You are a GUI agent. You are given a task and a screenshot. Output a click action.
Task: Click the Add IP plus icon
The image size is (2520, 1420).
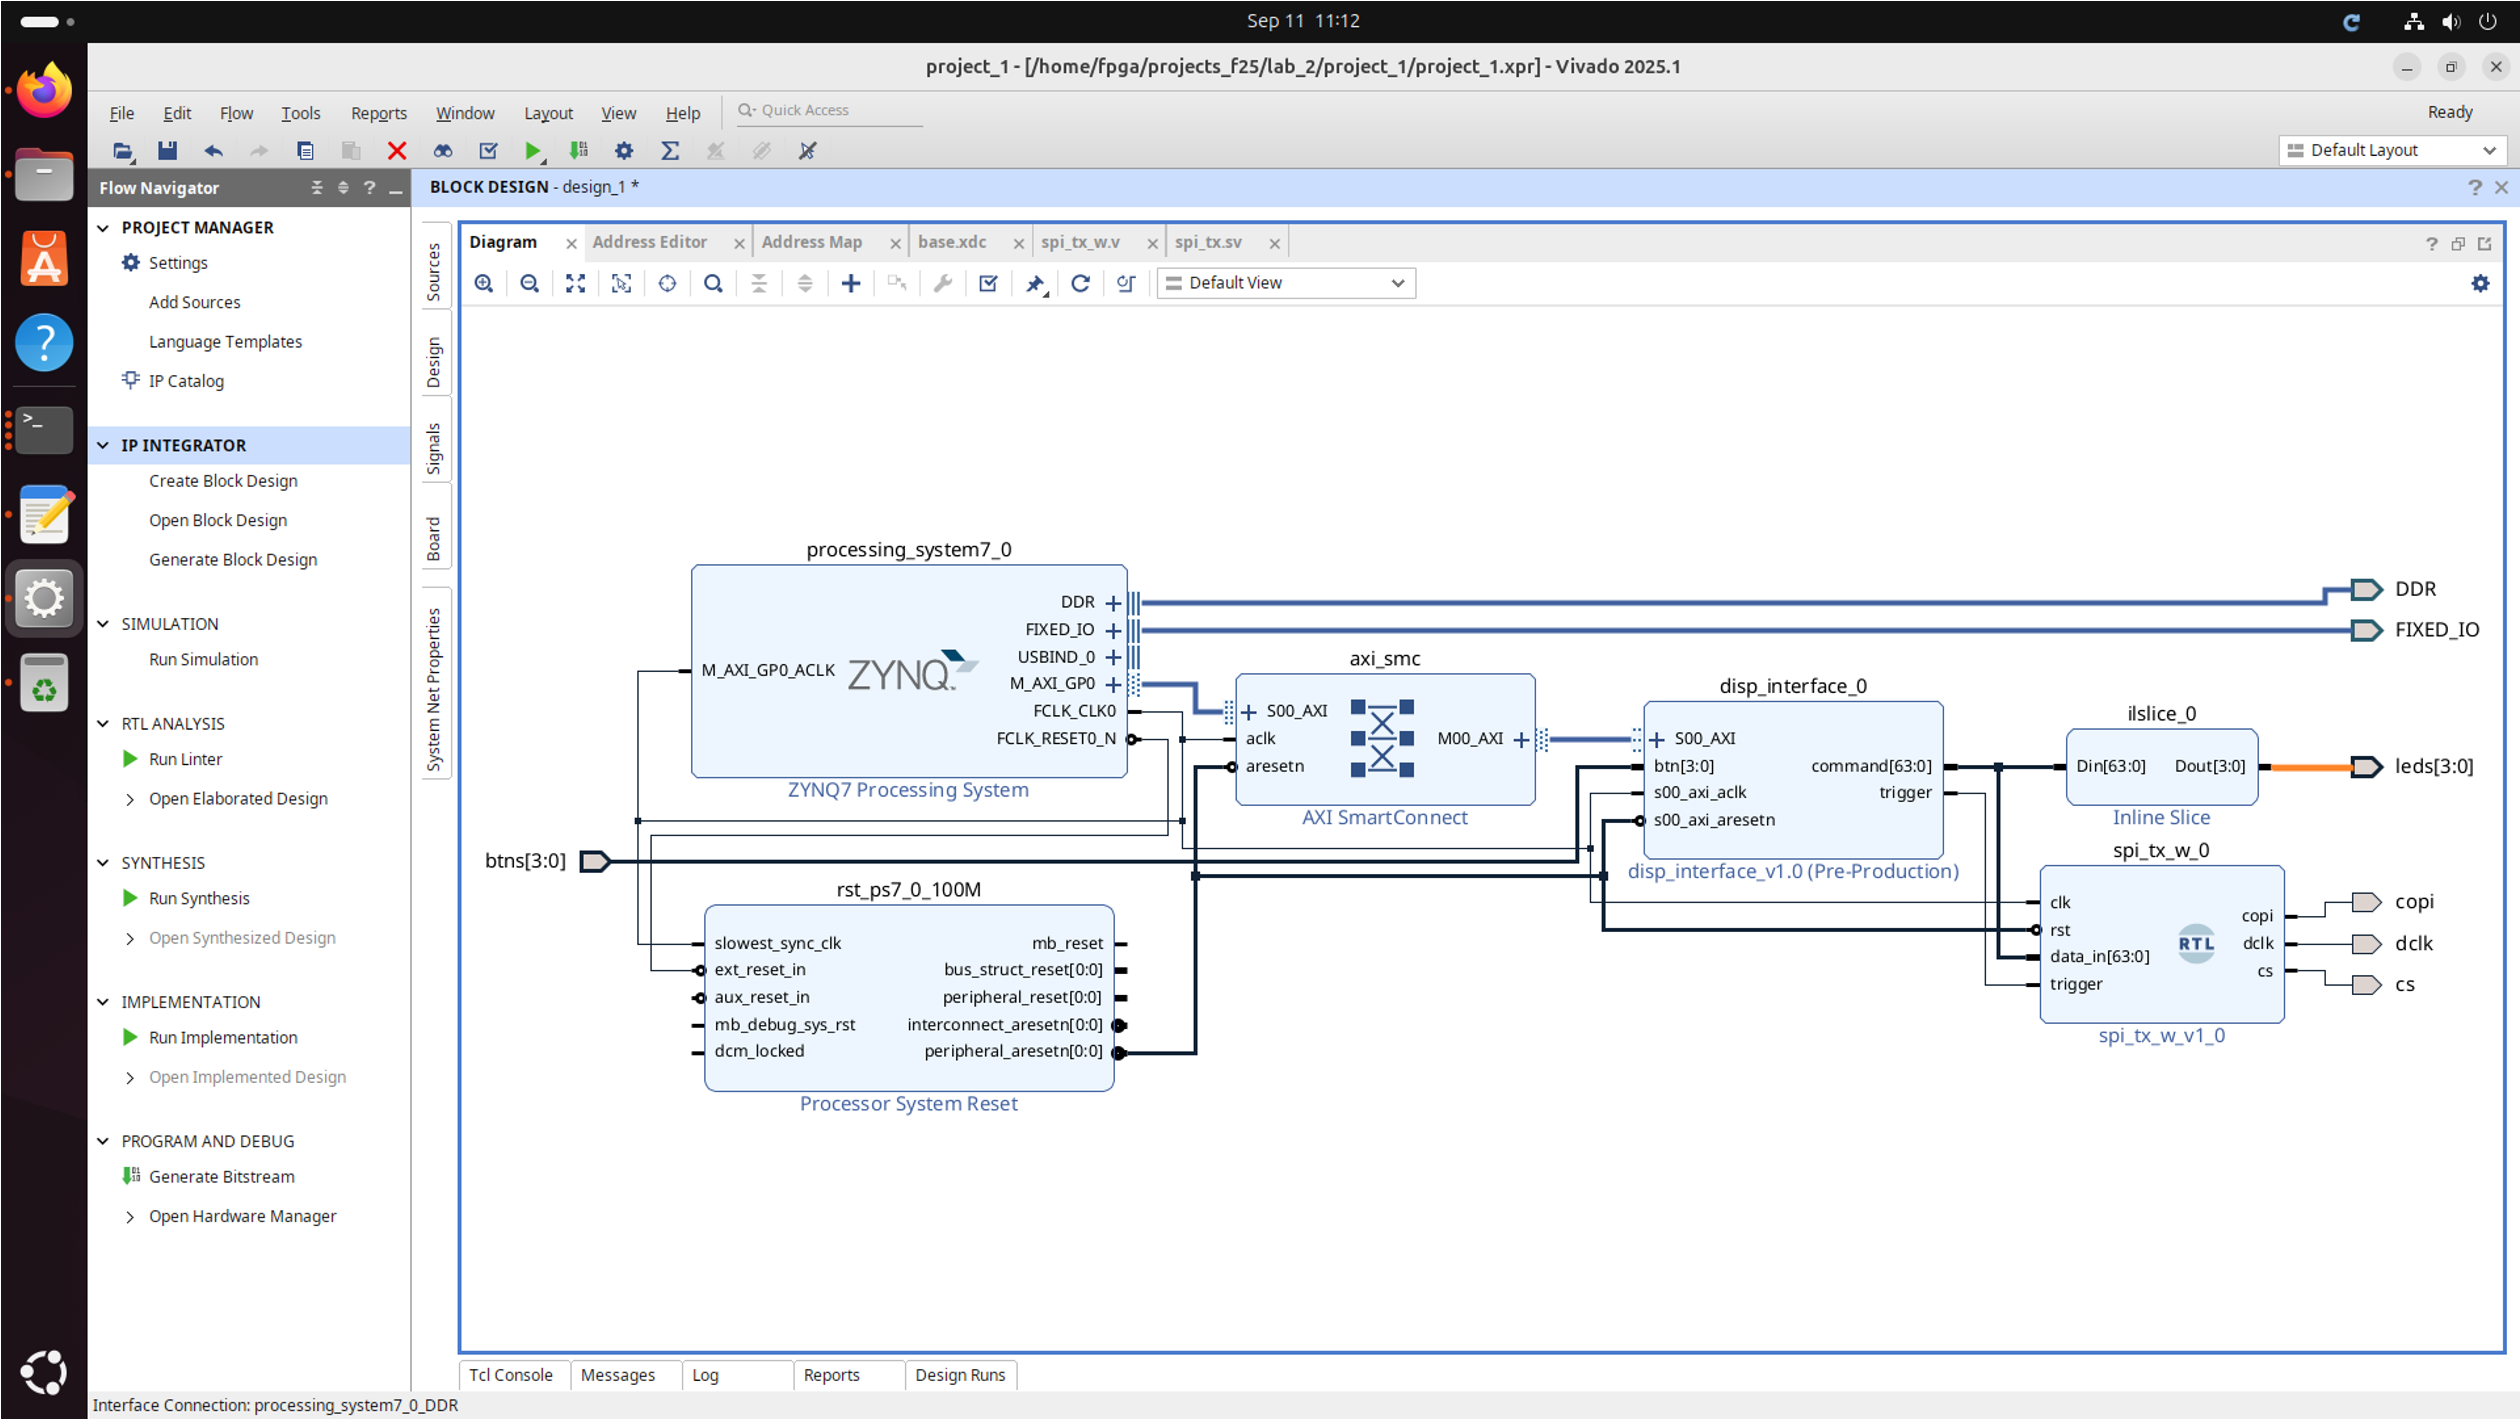point(851,283)
